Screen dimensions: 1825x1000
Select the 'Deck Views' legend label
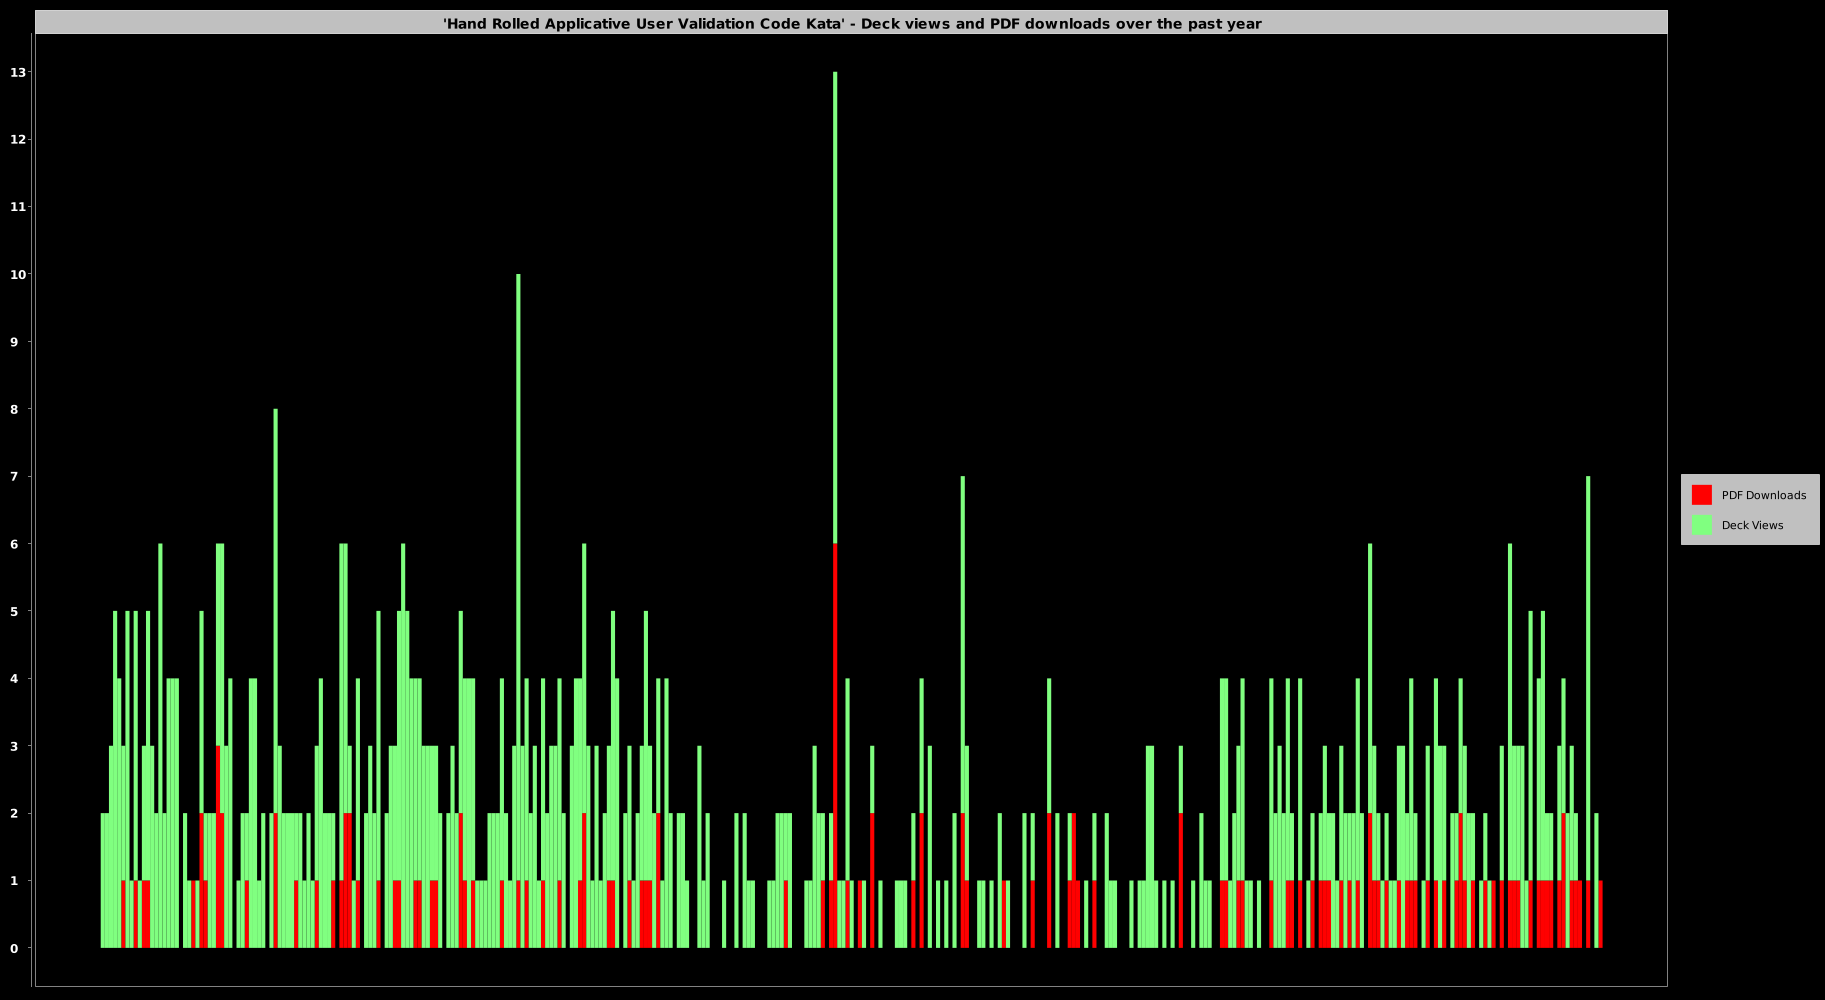(x=1752, y=525)
